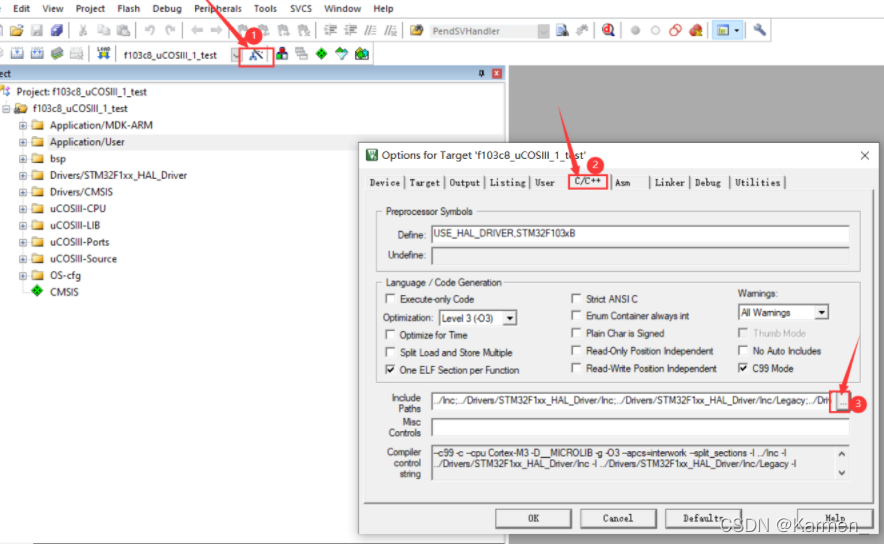Viewport: 884px width, 544px height.
Task: Open the Project menu
Action: coord(90,8)
